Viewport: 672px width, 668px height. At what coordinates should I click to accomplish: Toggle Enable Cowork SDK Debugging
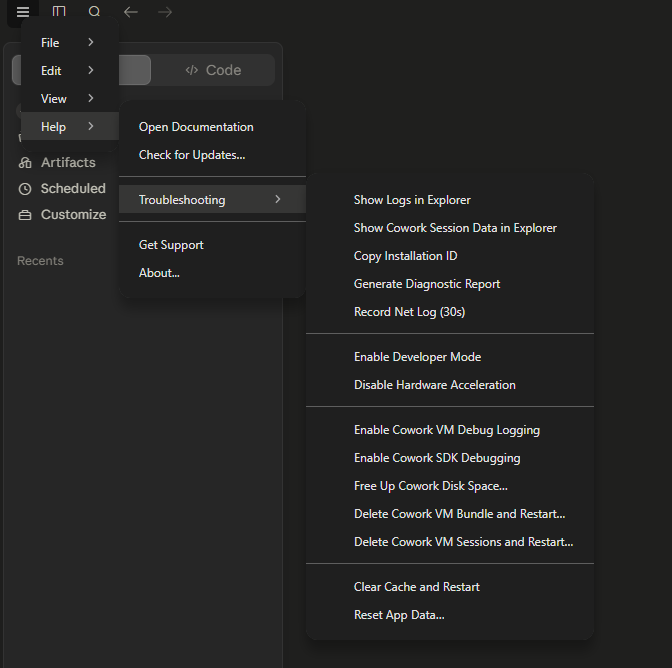(450, 458)
